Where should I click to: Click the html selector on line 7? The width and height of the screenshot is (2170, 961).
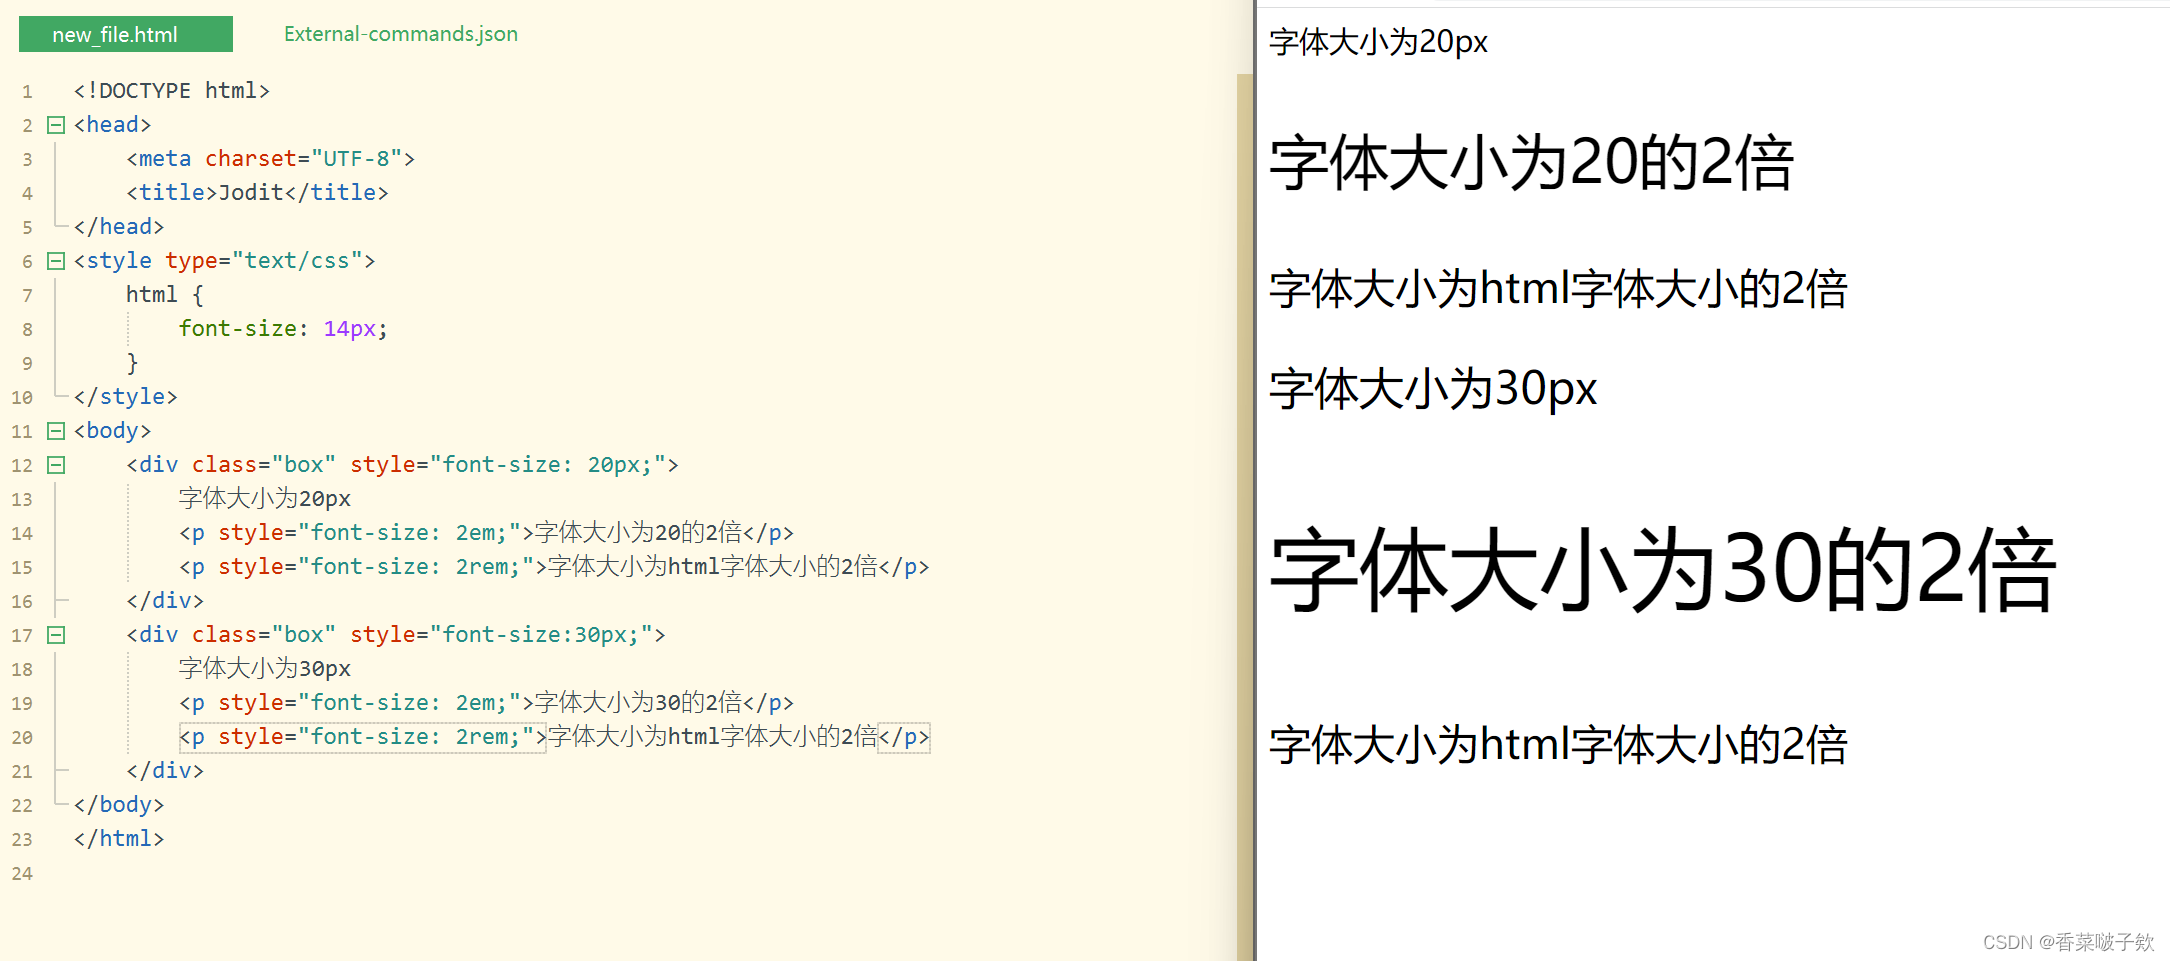tap(152, 295)
